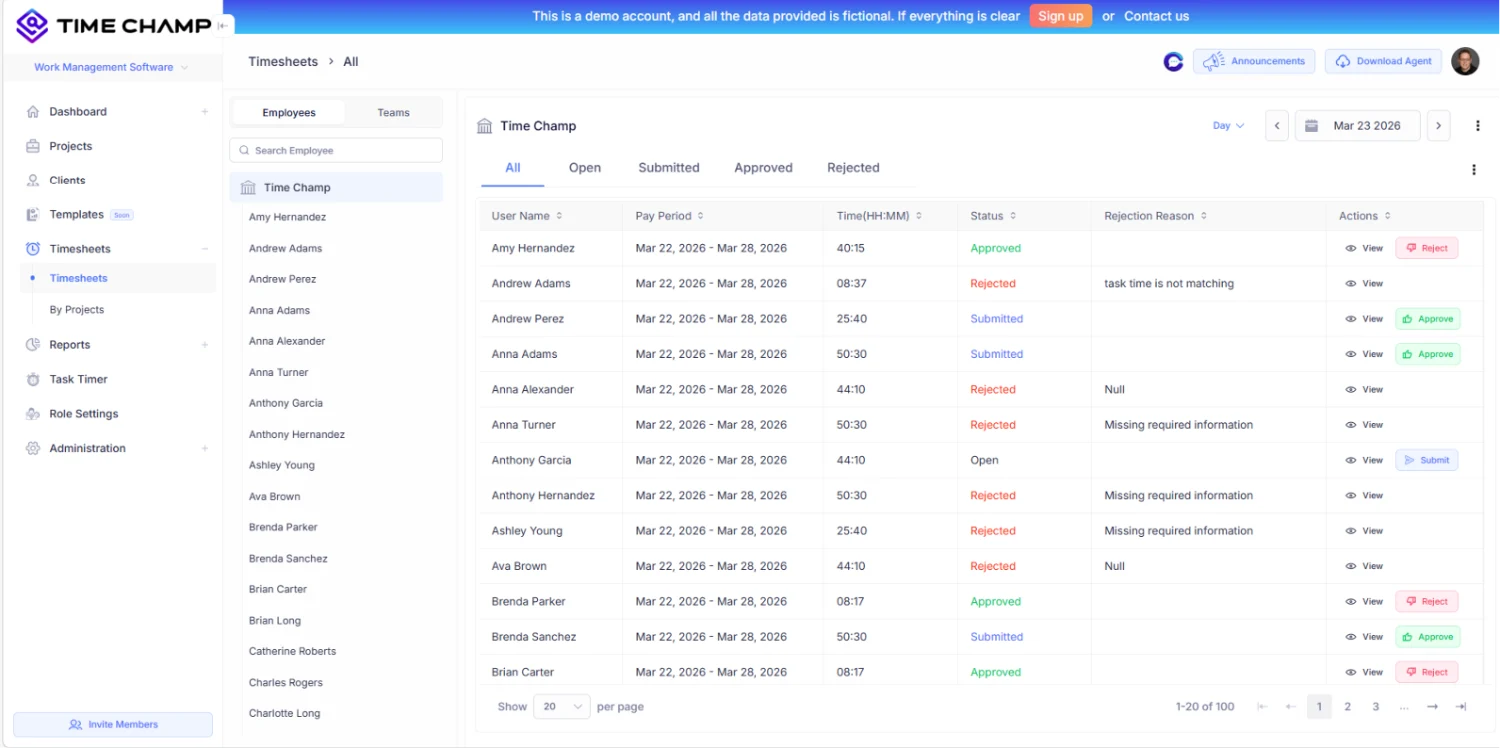Viewport: 1500px width, 748px height.
Task: Open the calendar icon next to Mar 23 2026
Action: [x=1314, y=125]
